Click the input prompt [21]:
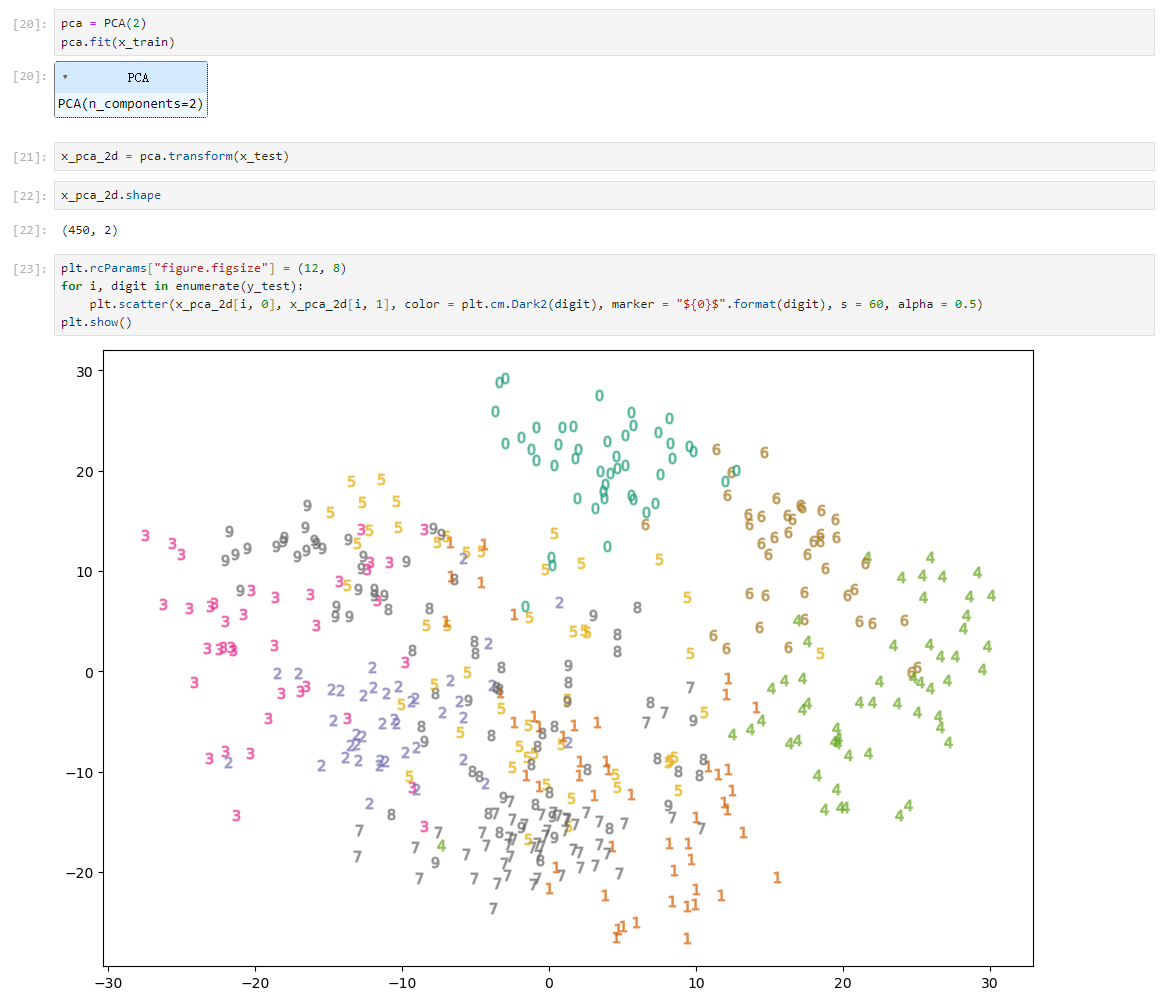Image resolution: width=1163 pixels, height=1000 pixels. [30, 157]
